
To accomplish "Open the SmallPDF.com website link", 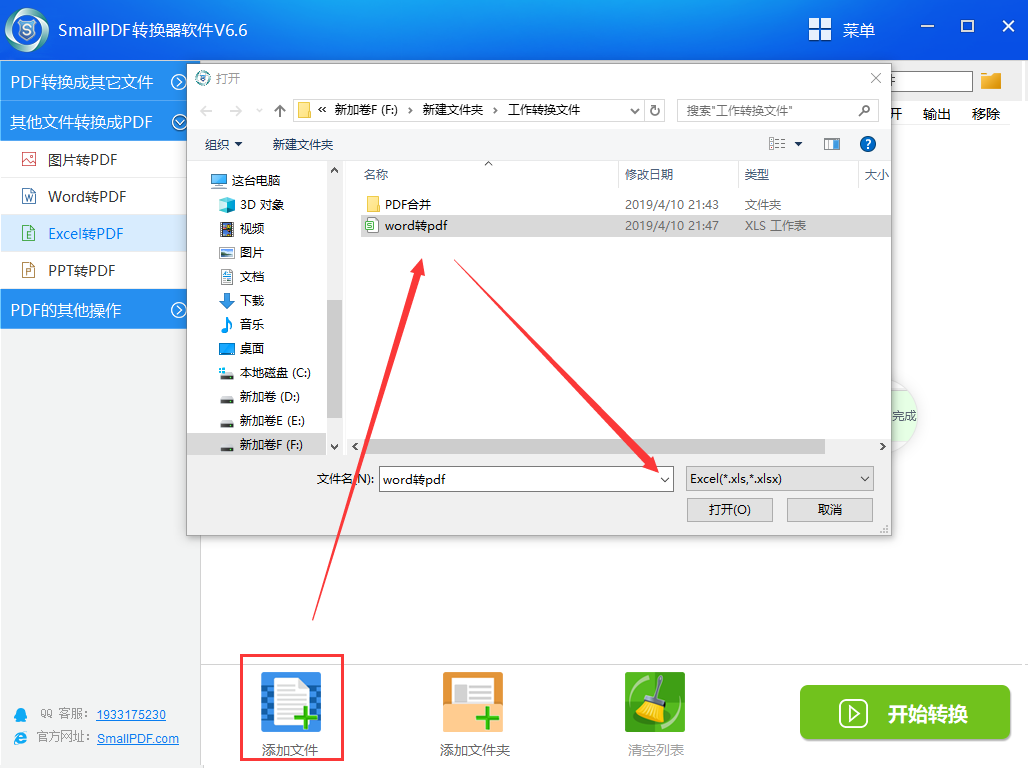I will pyautogui.click(x=138, y=738).
